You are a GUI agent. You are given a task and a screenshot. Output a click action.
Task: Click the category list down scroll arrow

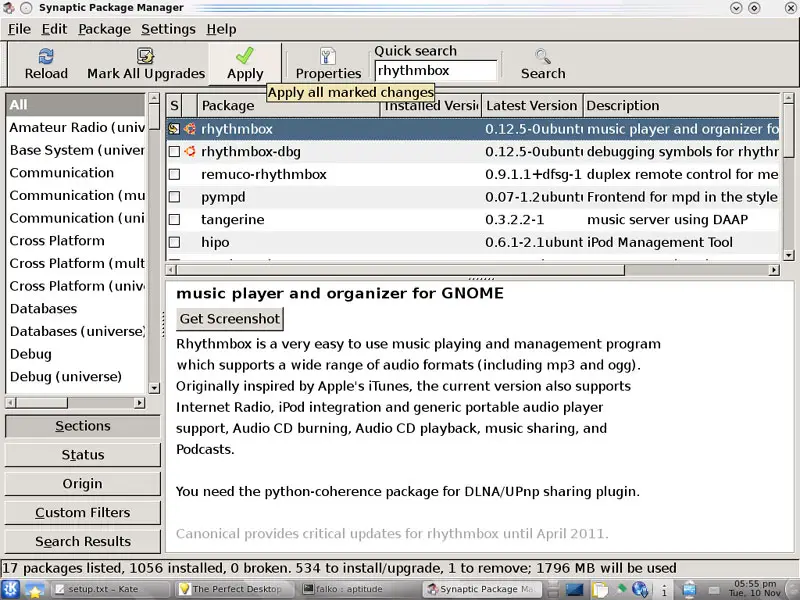pyautogui.click(x=154, y=388)
